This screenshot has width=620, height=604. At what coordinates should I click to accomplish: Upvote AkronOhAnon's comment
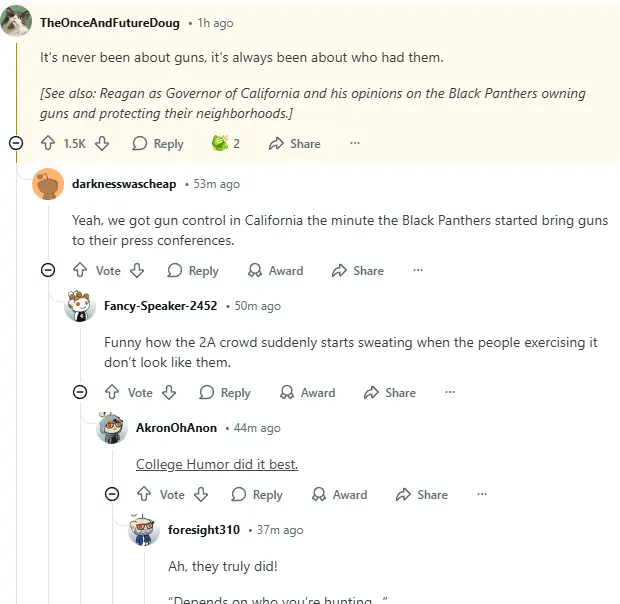pos(144,494)
